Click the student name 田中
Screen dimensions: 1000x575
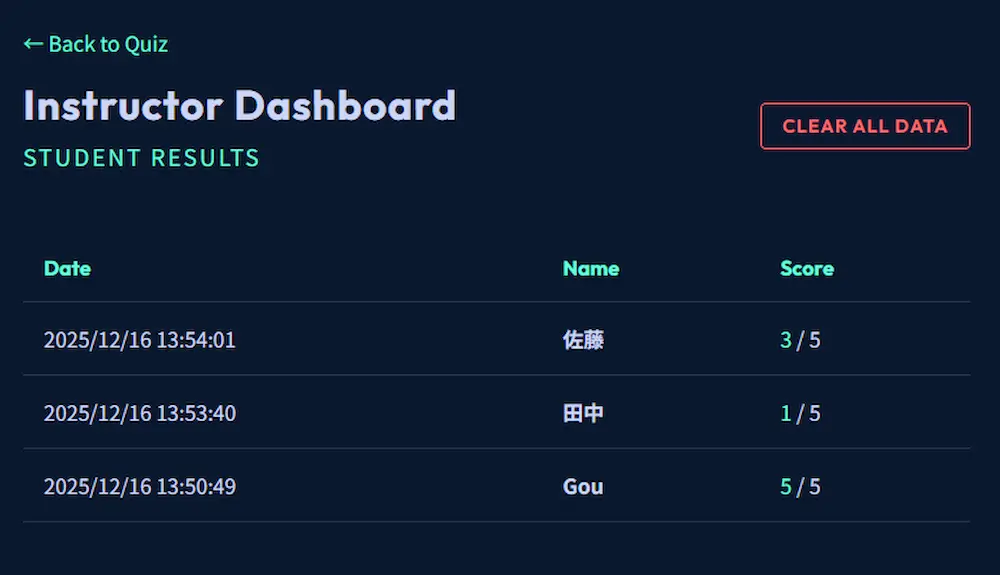point(583,413)
